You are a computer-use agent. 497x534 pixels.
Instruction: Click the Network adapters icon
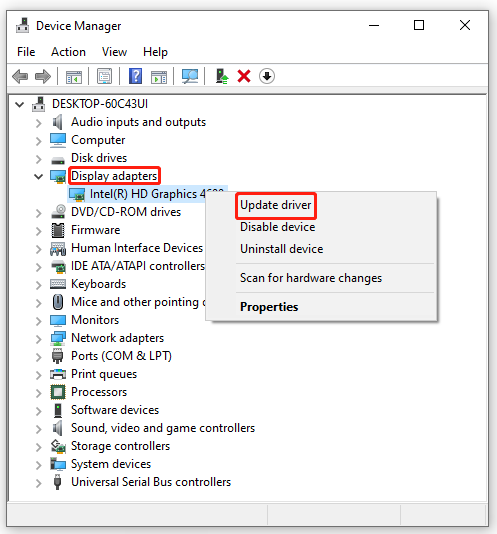click(x=58, y=338)
